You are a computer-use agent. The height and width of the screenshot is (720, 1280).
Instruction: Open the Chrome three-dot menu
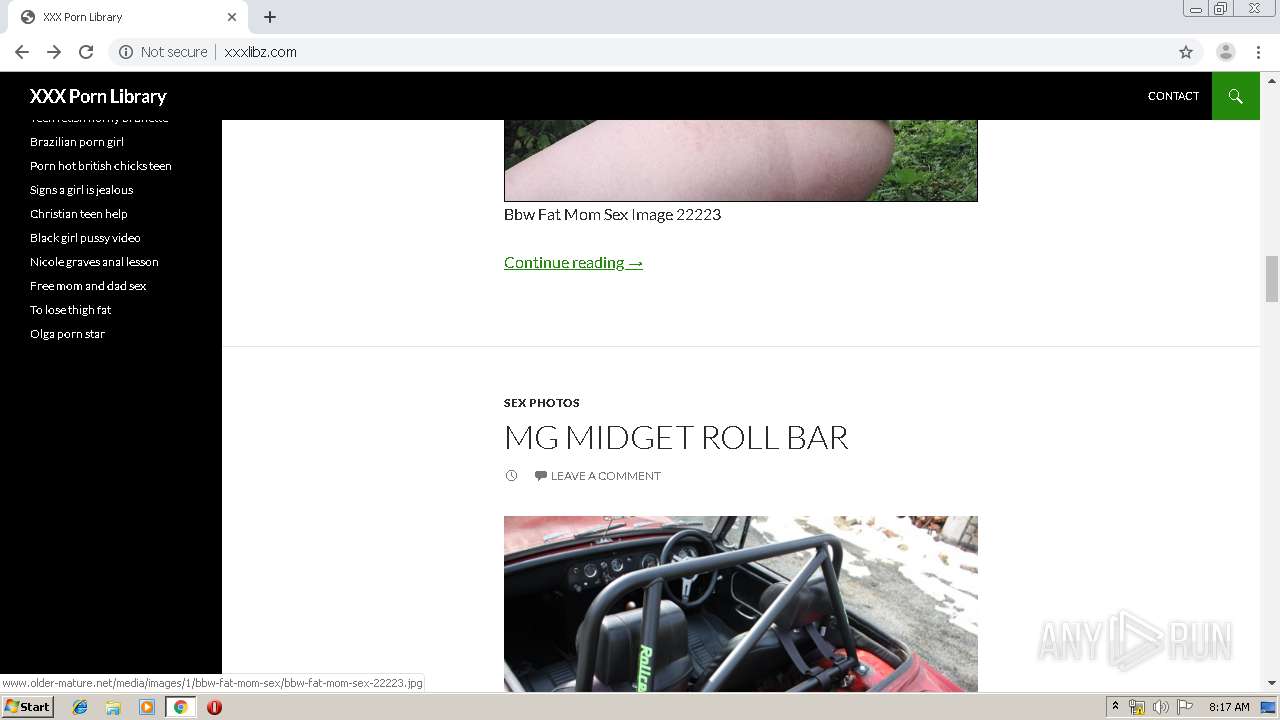tap(1258, 52)
